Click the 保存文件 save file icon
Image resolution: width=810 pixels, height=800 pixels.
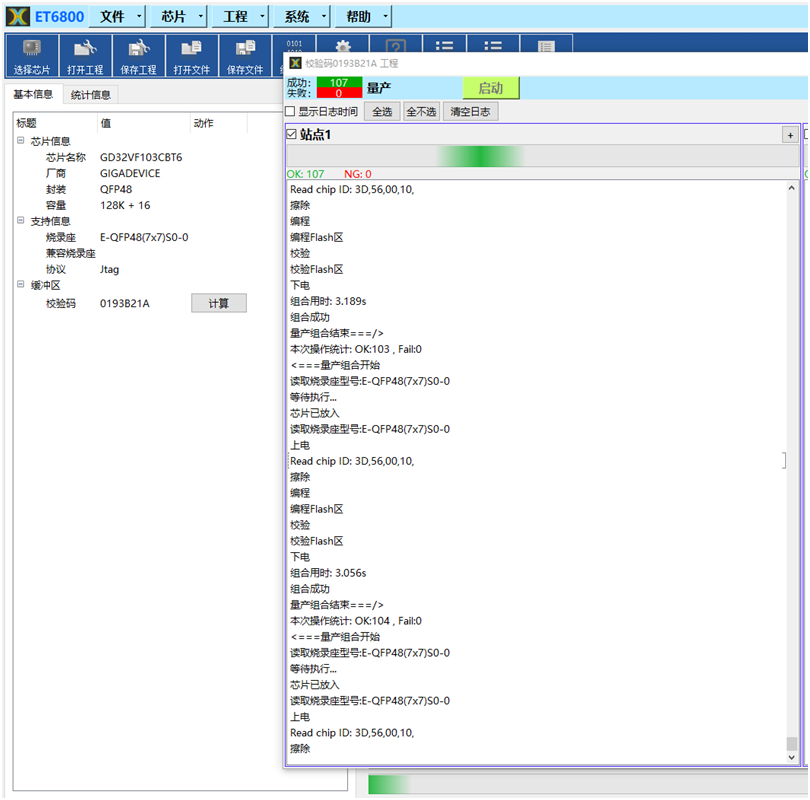point(244,57)
